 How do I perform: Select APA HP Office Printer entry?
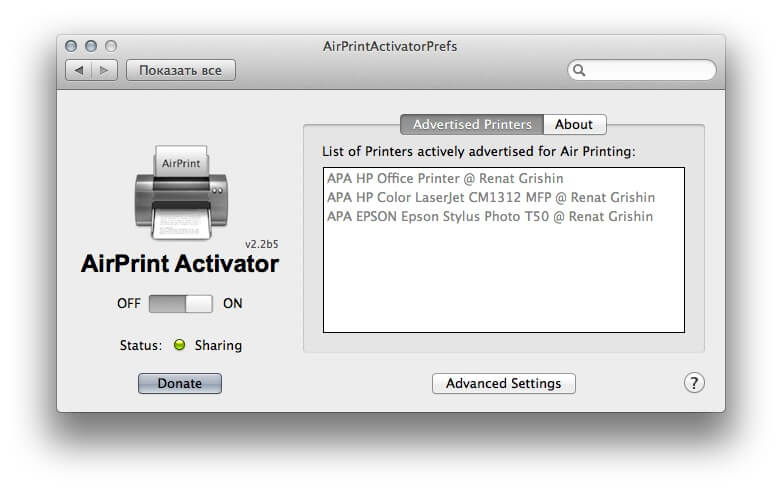[x=504, y=178]
